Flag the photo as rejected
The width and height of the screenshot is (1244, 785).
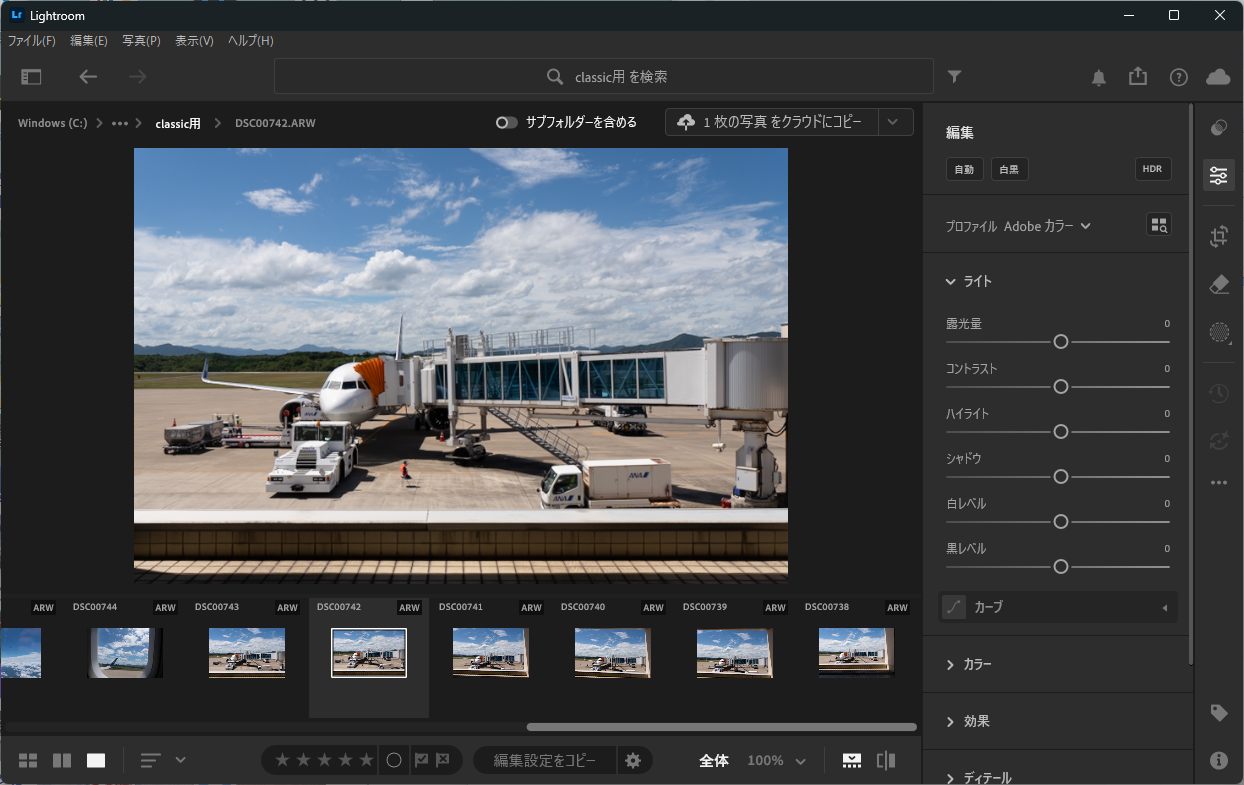pos(442,761)
